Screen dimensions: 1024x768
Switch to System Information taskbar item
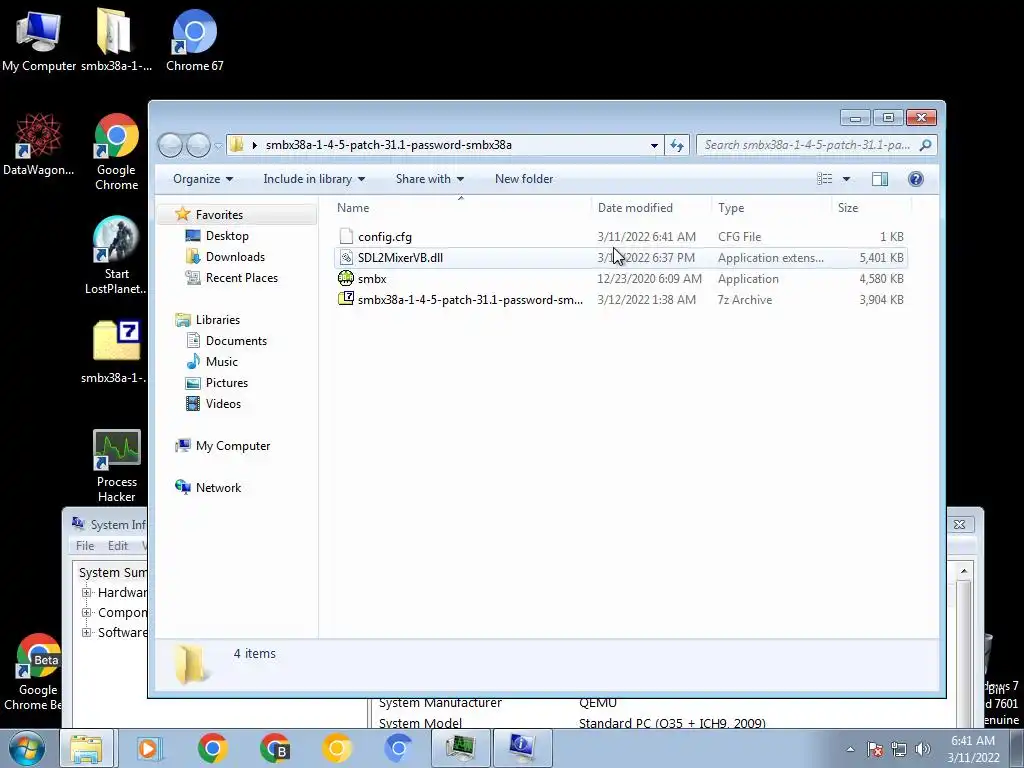tap(522, 748)
